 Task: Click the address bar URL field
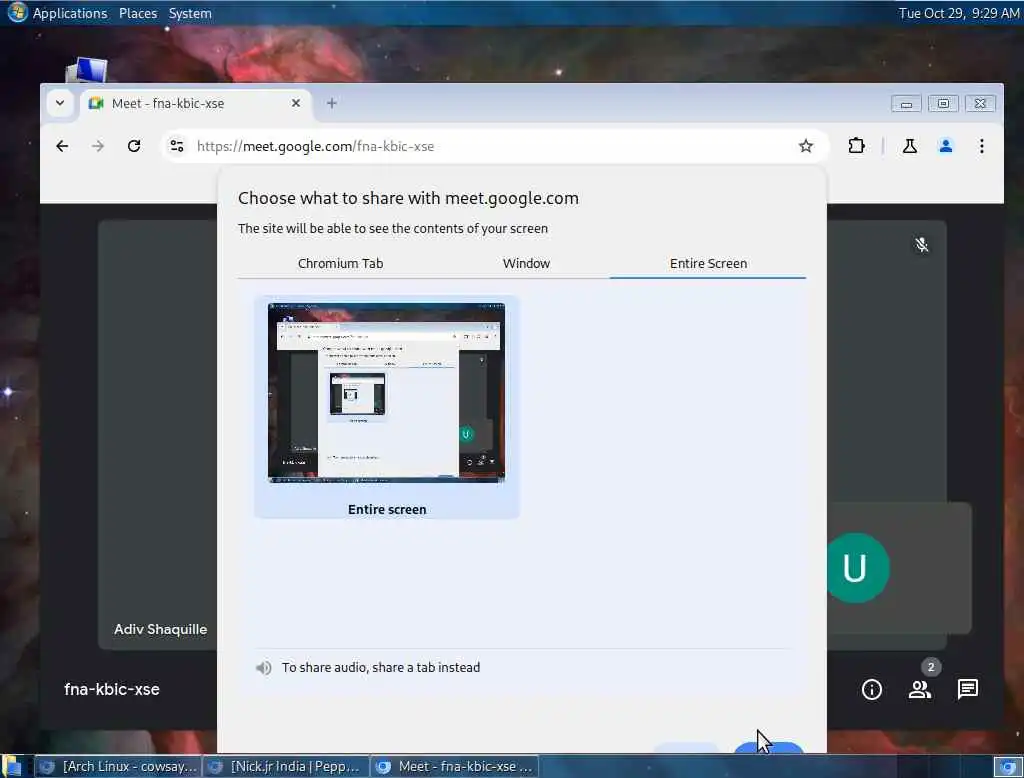tap(495, 146)
